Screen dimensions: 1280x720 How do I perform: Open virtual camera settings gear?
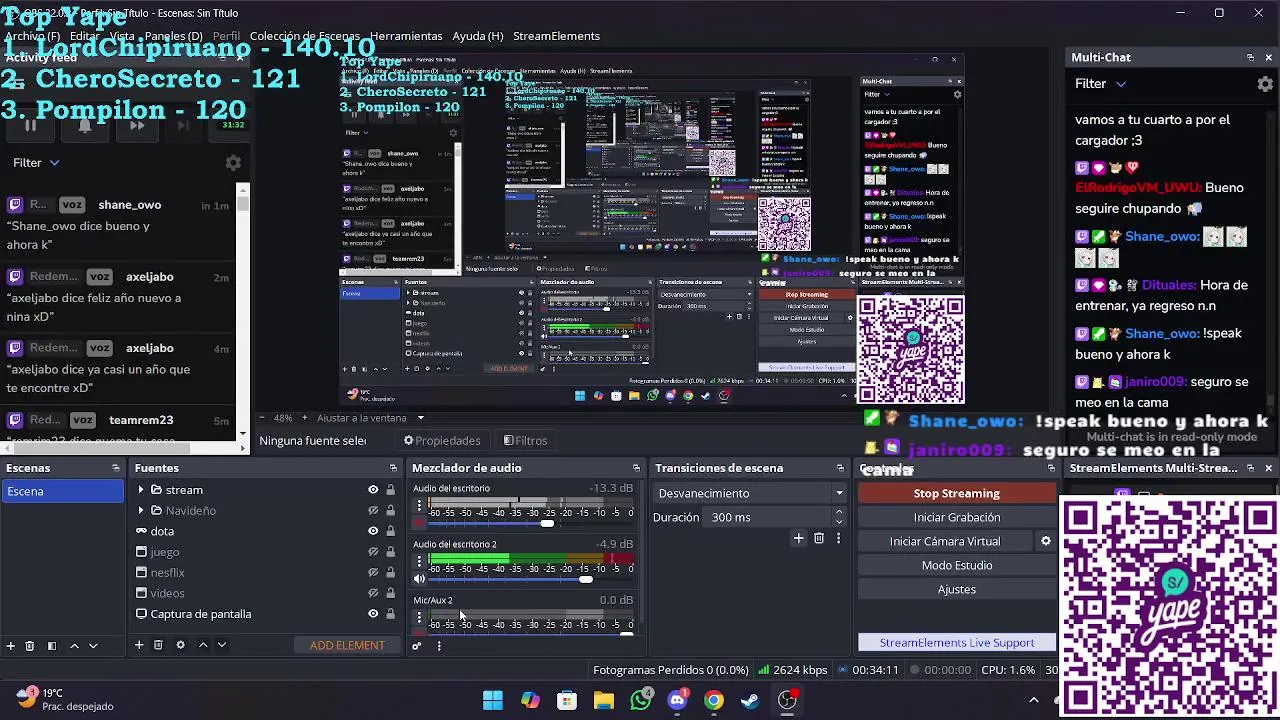tap(1046, 541)
